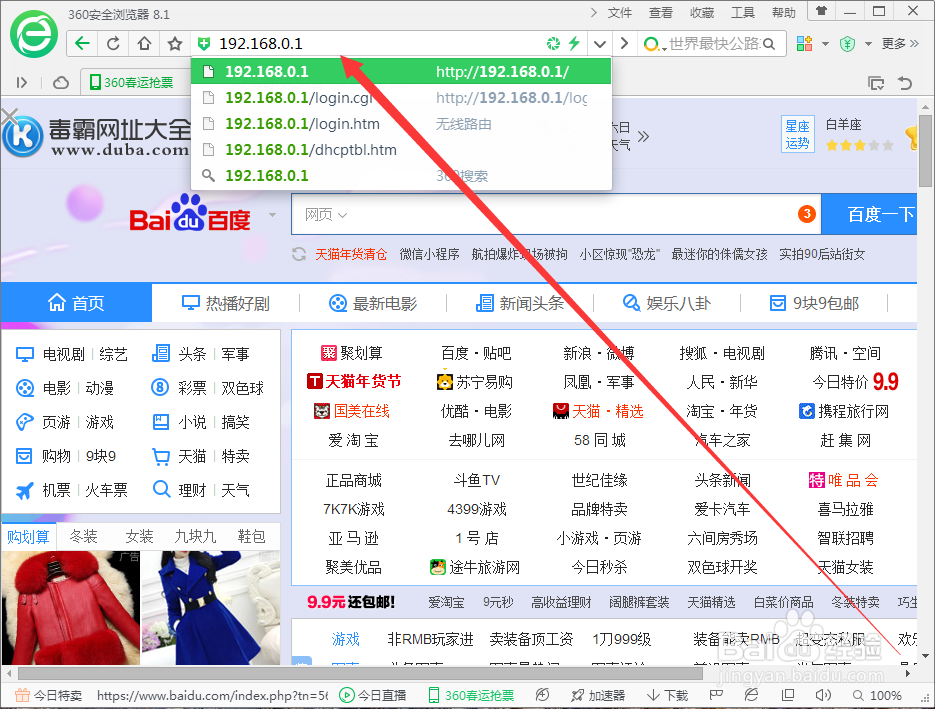The height and width of the screenshot is (709, 935).
Task: Expand the weather double chevron arrow
Action: click(643, 137)
